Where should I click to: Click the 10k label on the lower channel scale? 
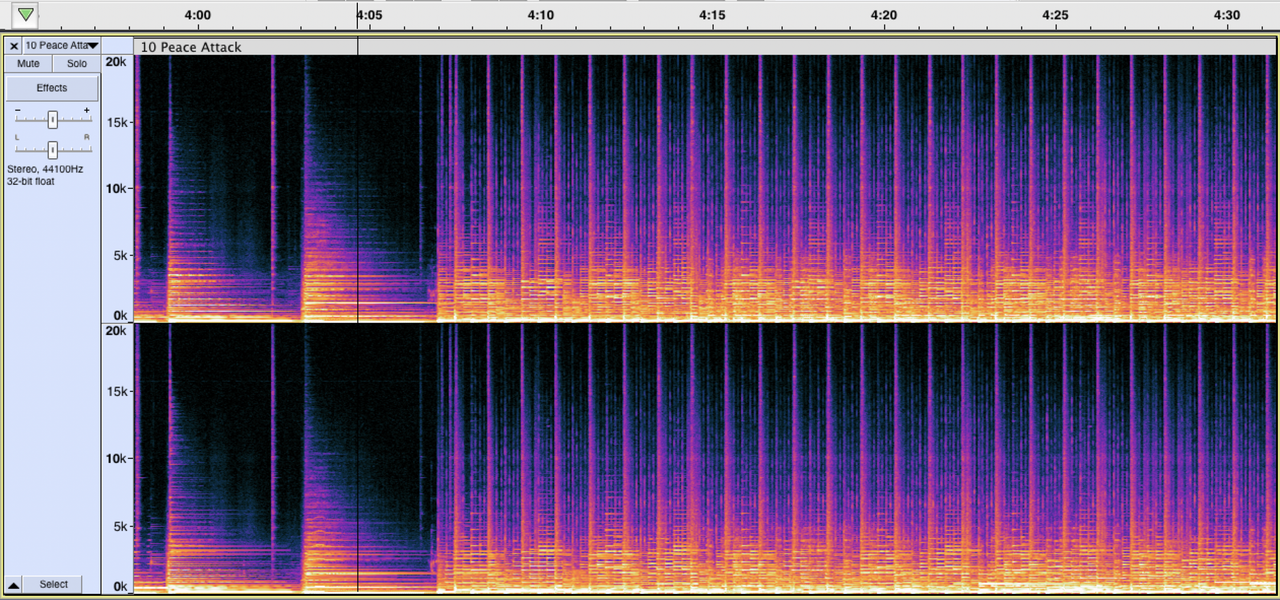(x=116, y=459)
